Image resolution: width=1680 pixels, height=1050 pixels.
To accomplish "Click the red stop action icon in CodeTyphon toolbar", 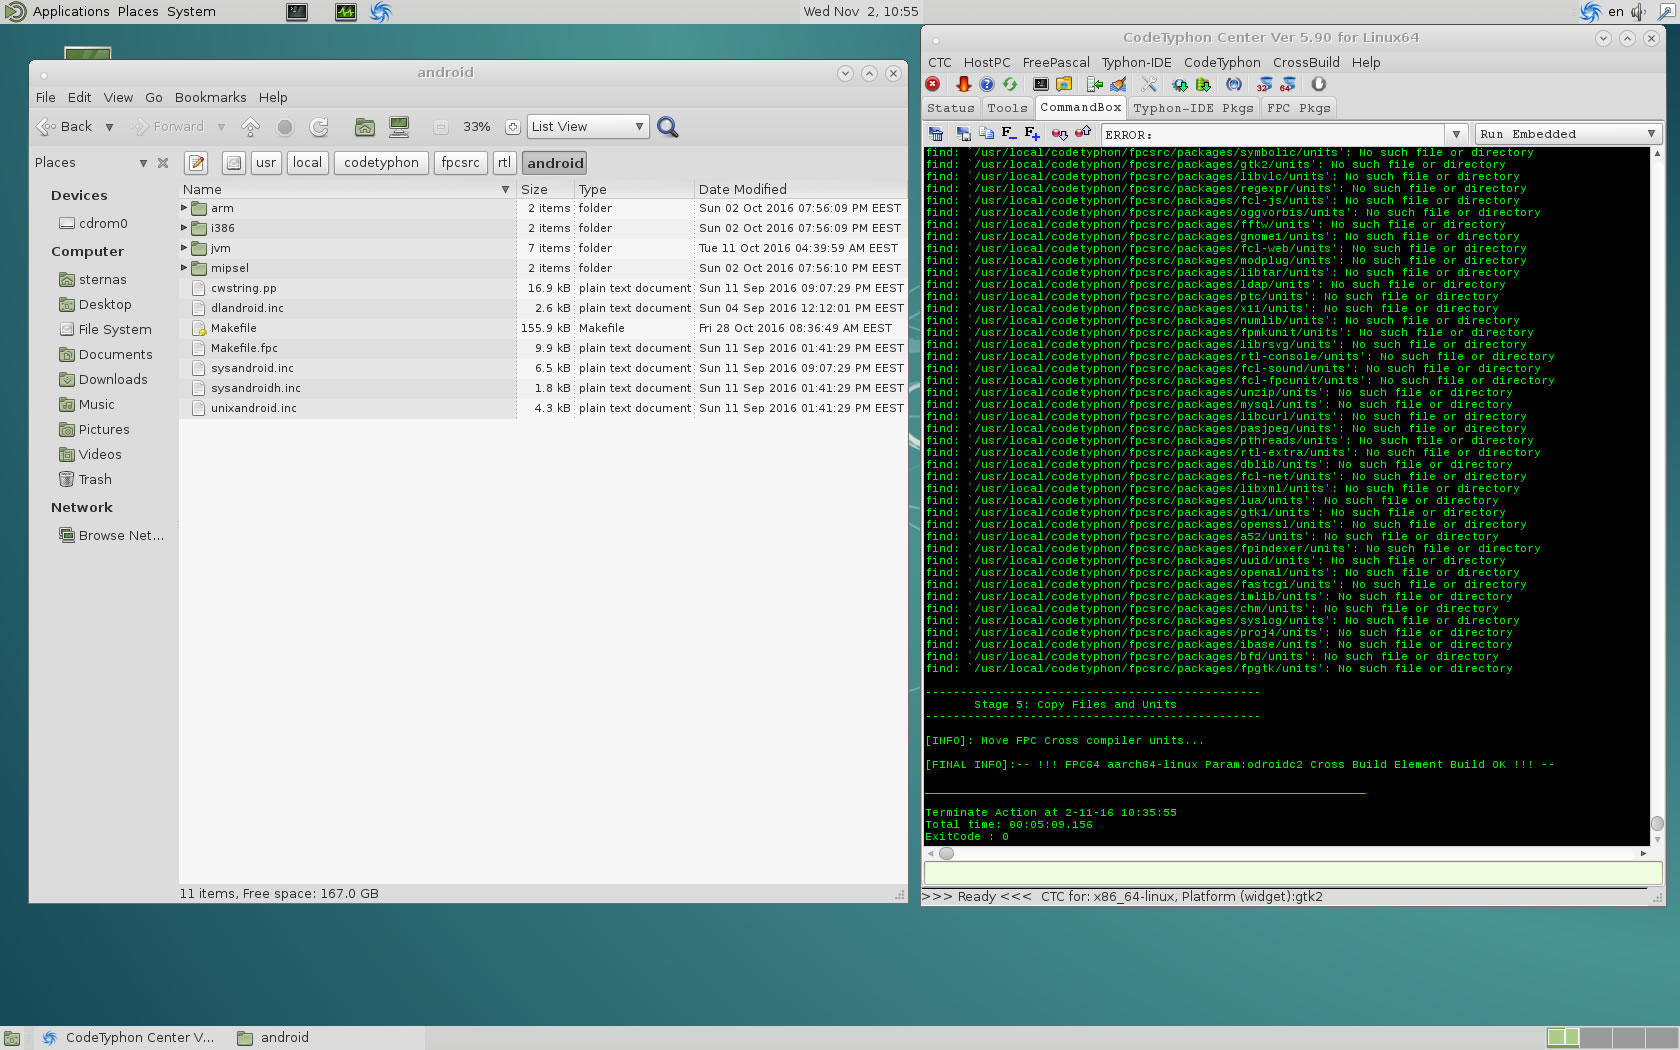I will 933,84.
